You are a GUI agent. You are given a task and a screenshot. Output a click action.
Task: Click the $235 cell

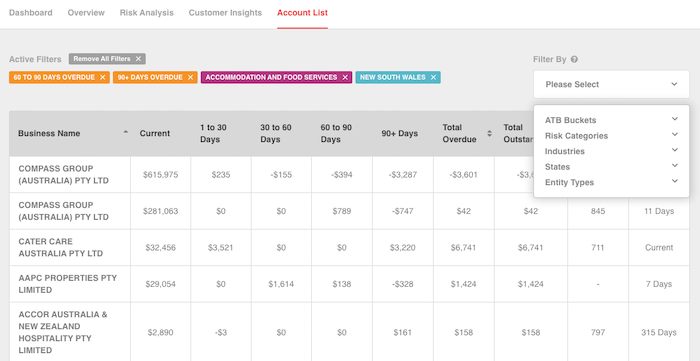pos(221,175)
